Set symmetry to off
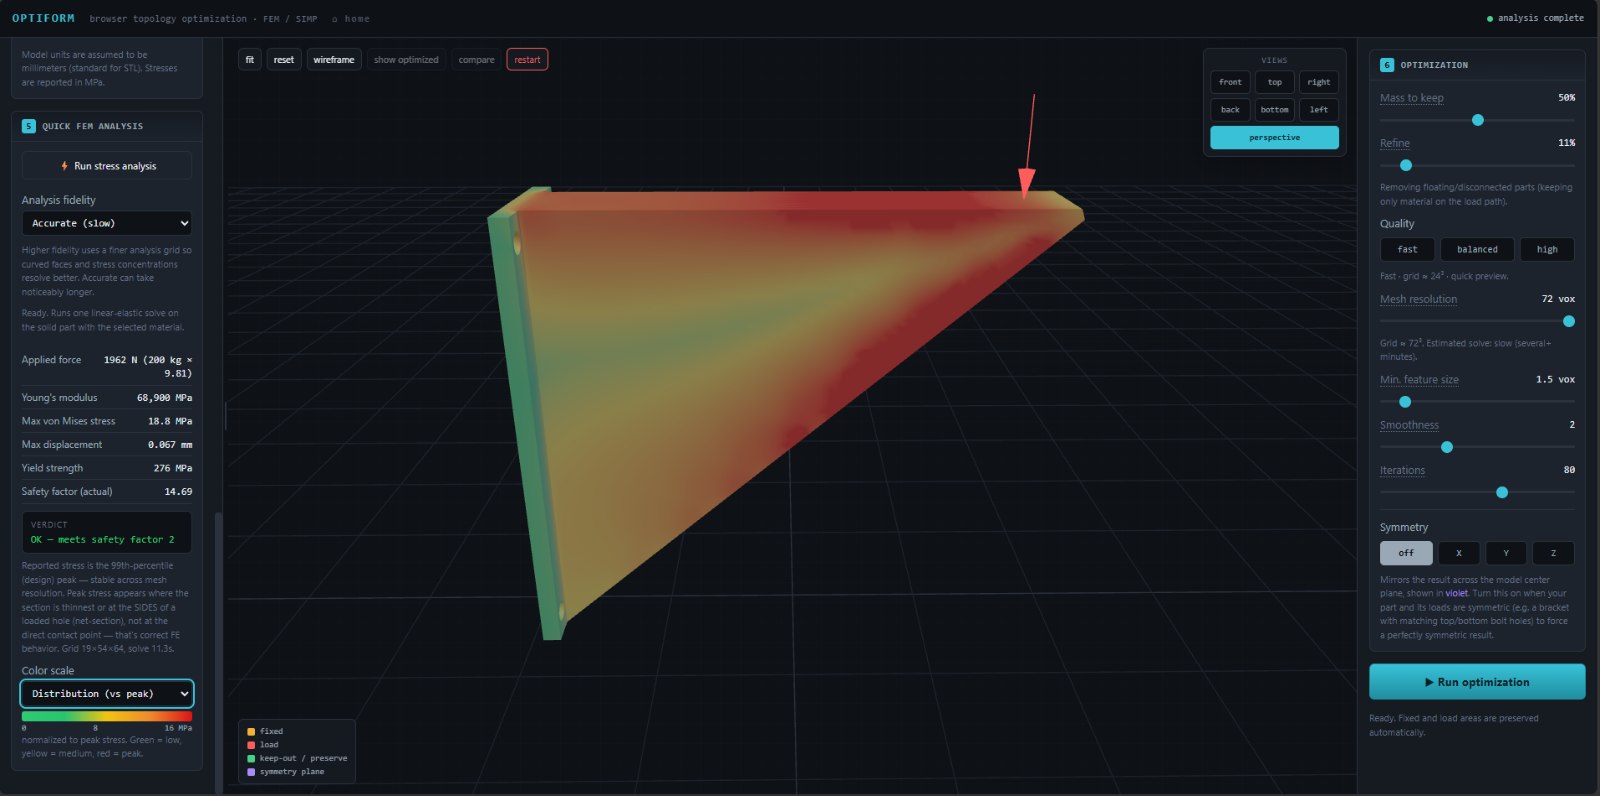 1406,553
